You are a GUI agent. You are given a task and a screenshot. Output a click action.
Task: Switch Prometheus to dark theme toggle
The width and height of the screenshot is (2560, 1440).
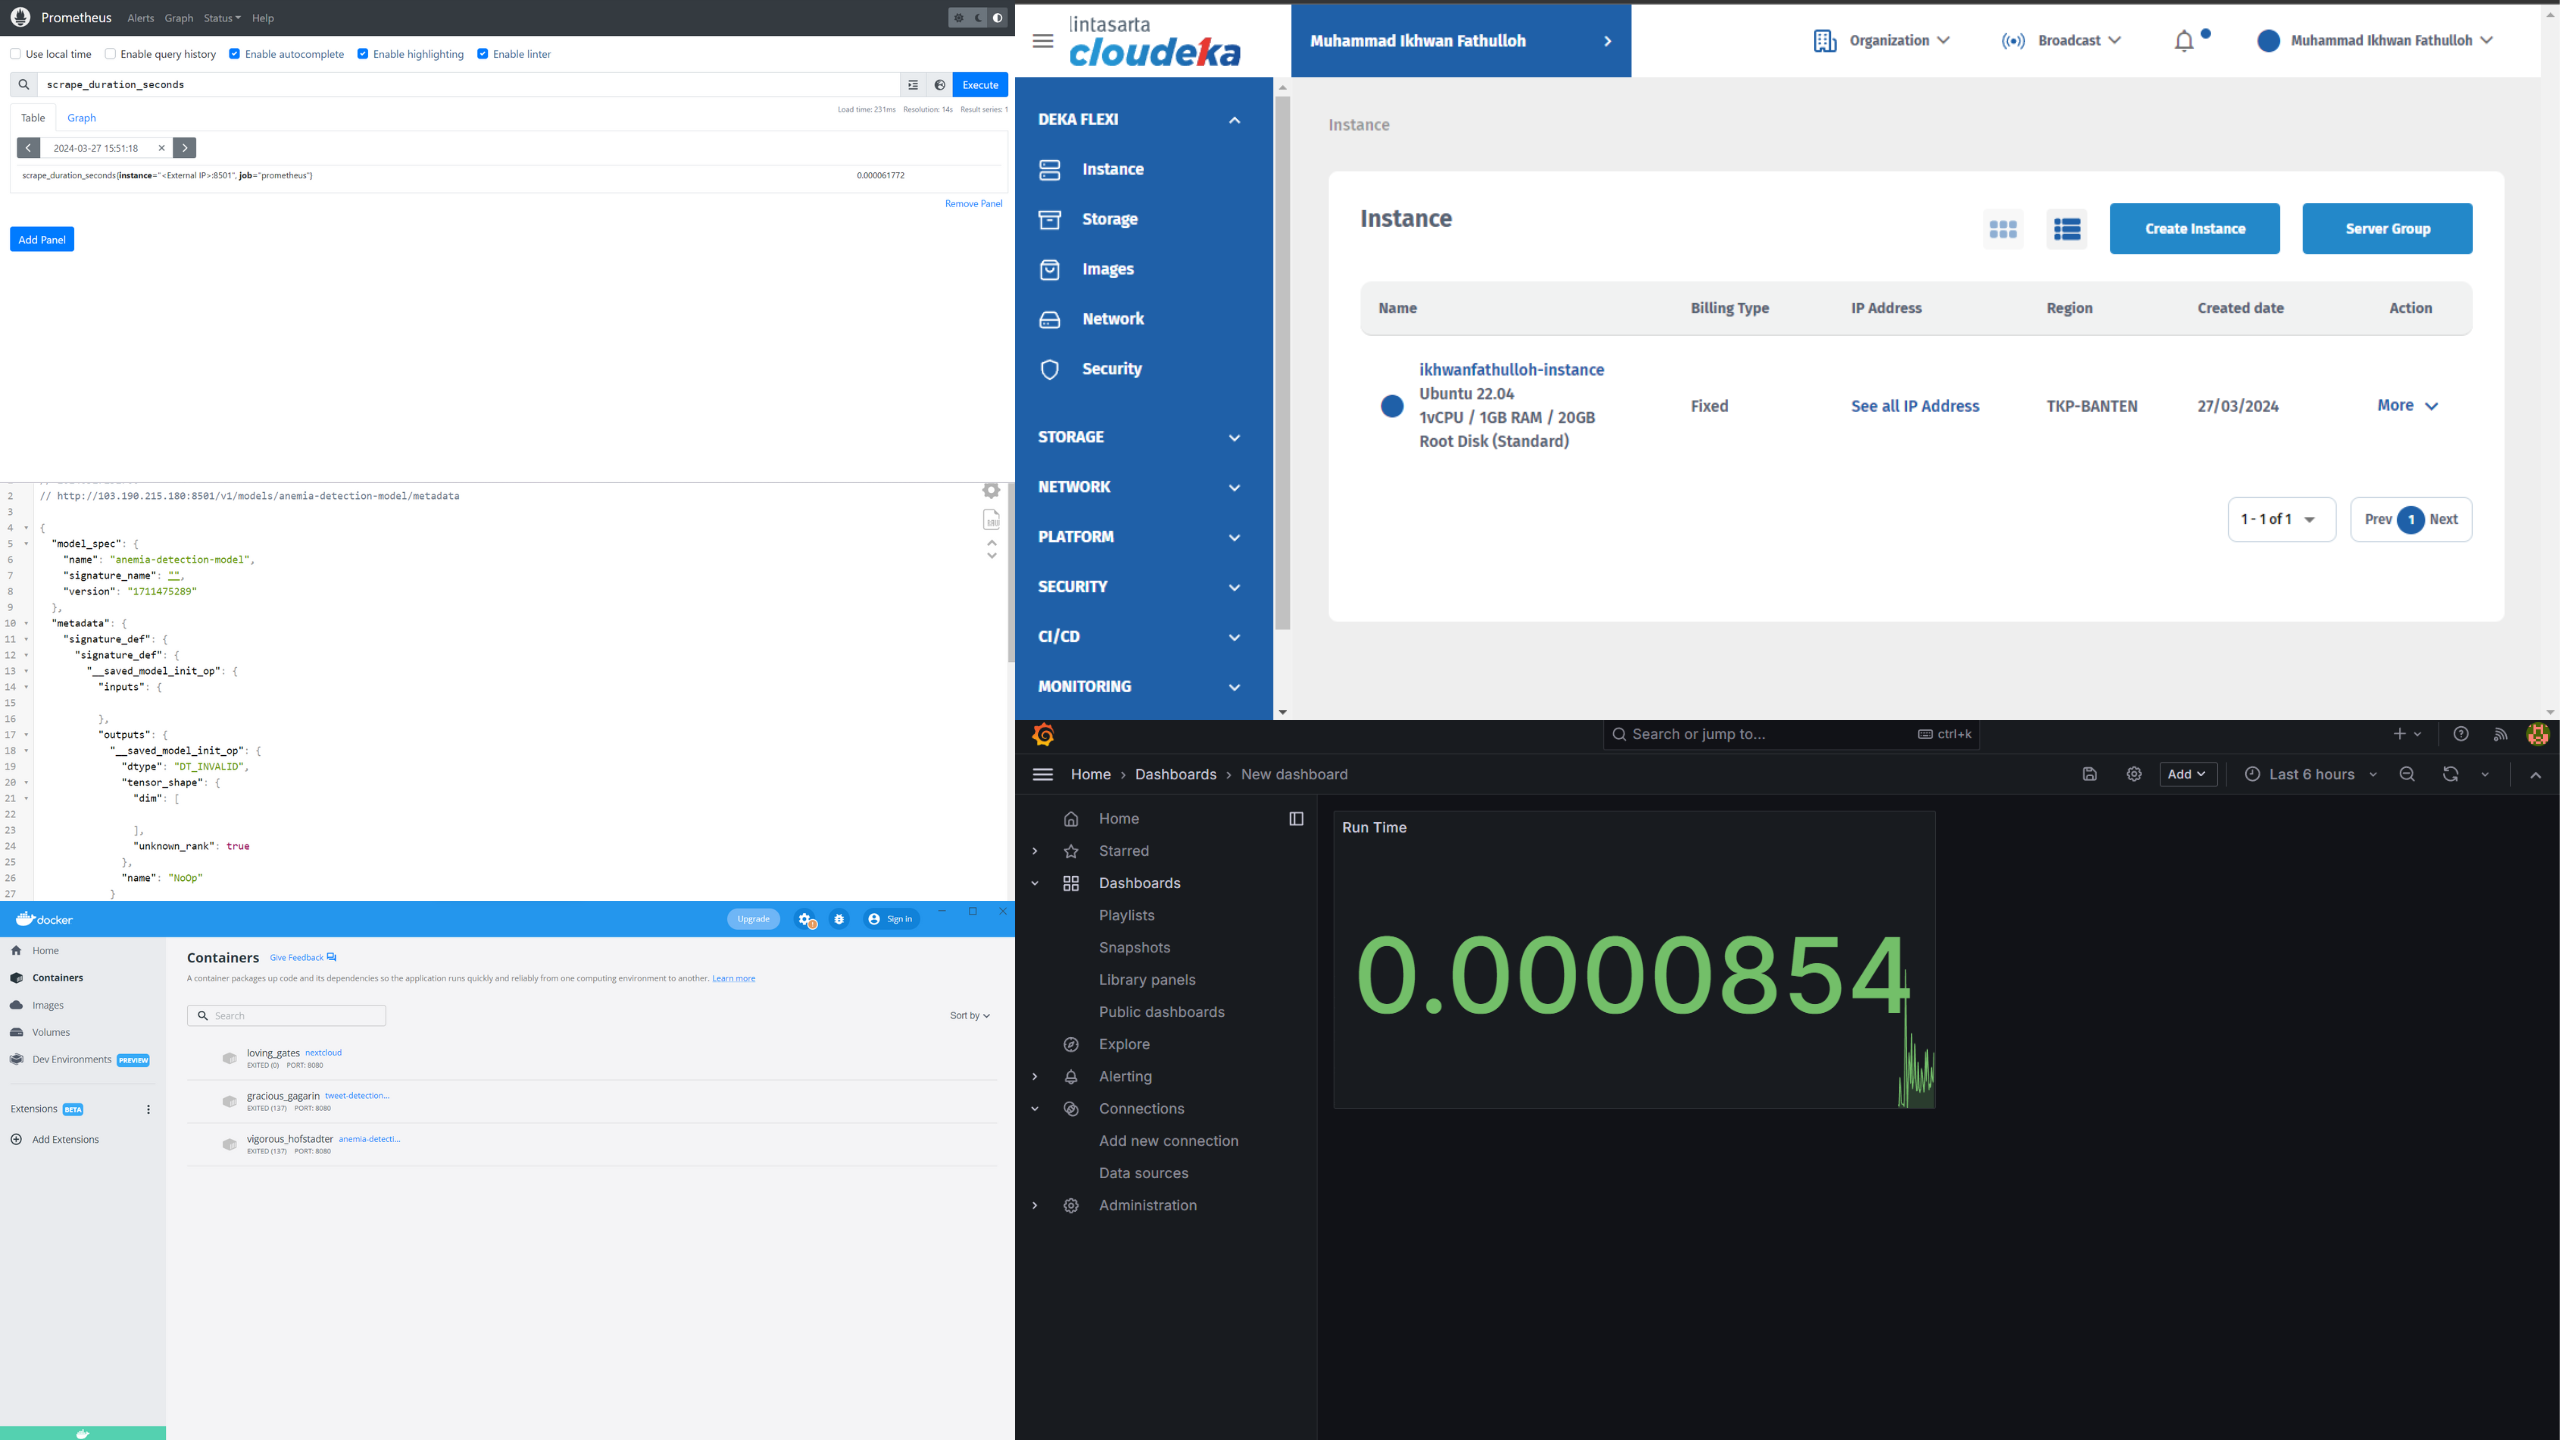pos(978,18)
